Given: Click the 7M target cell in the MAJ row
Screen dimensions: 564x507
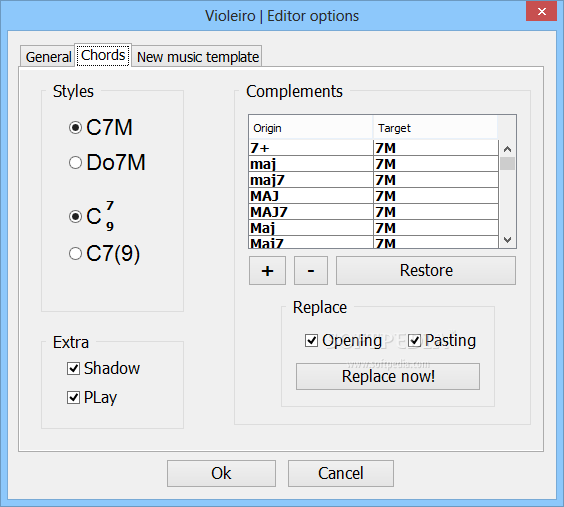Looking at the screenshot, I should click(436, 196).
